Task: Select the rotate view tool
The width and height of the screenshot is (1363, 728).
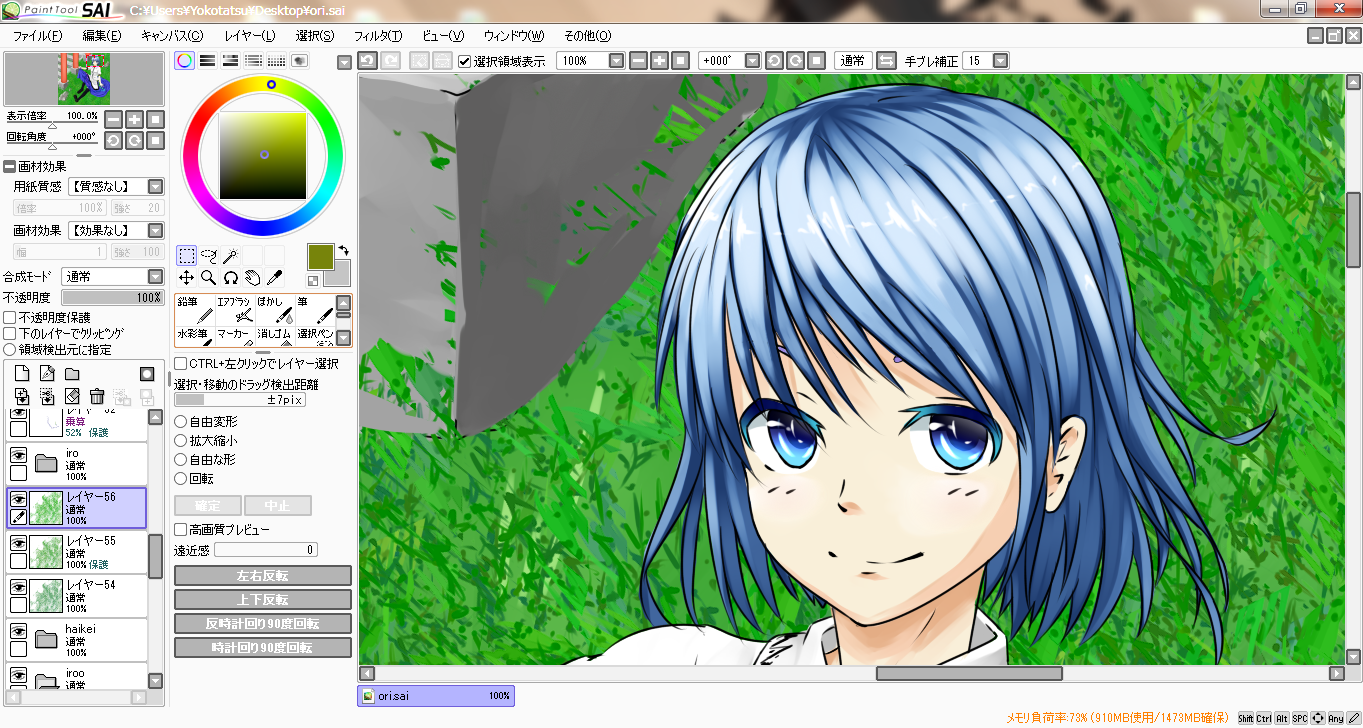Action: click(x=231, y=277)
